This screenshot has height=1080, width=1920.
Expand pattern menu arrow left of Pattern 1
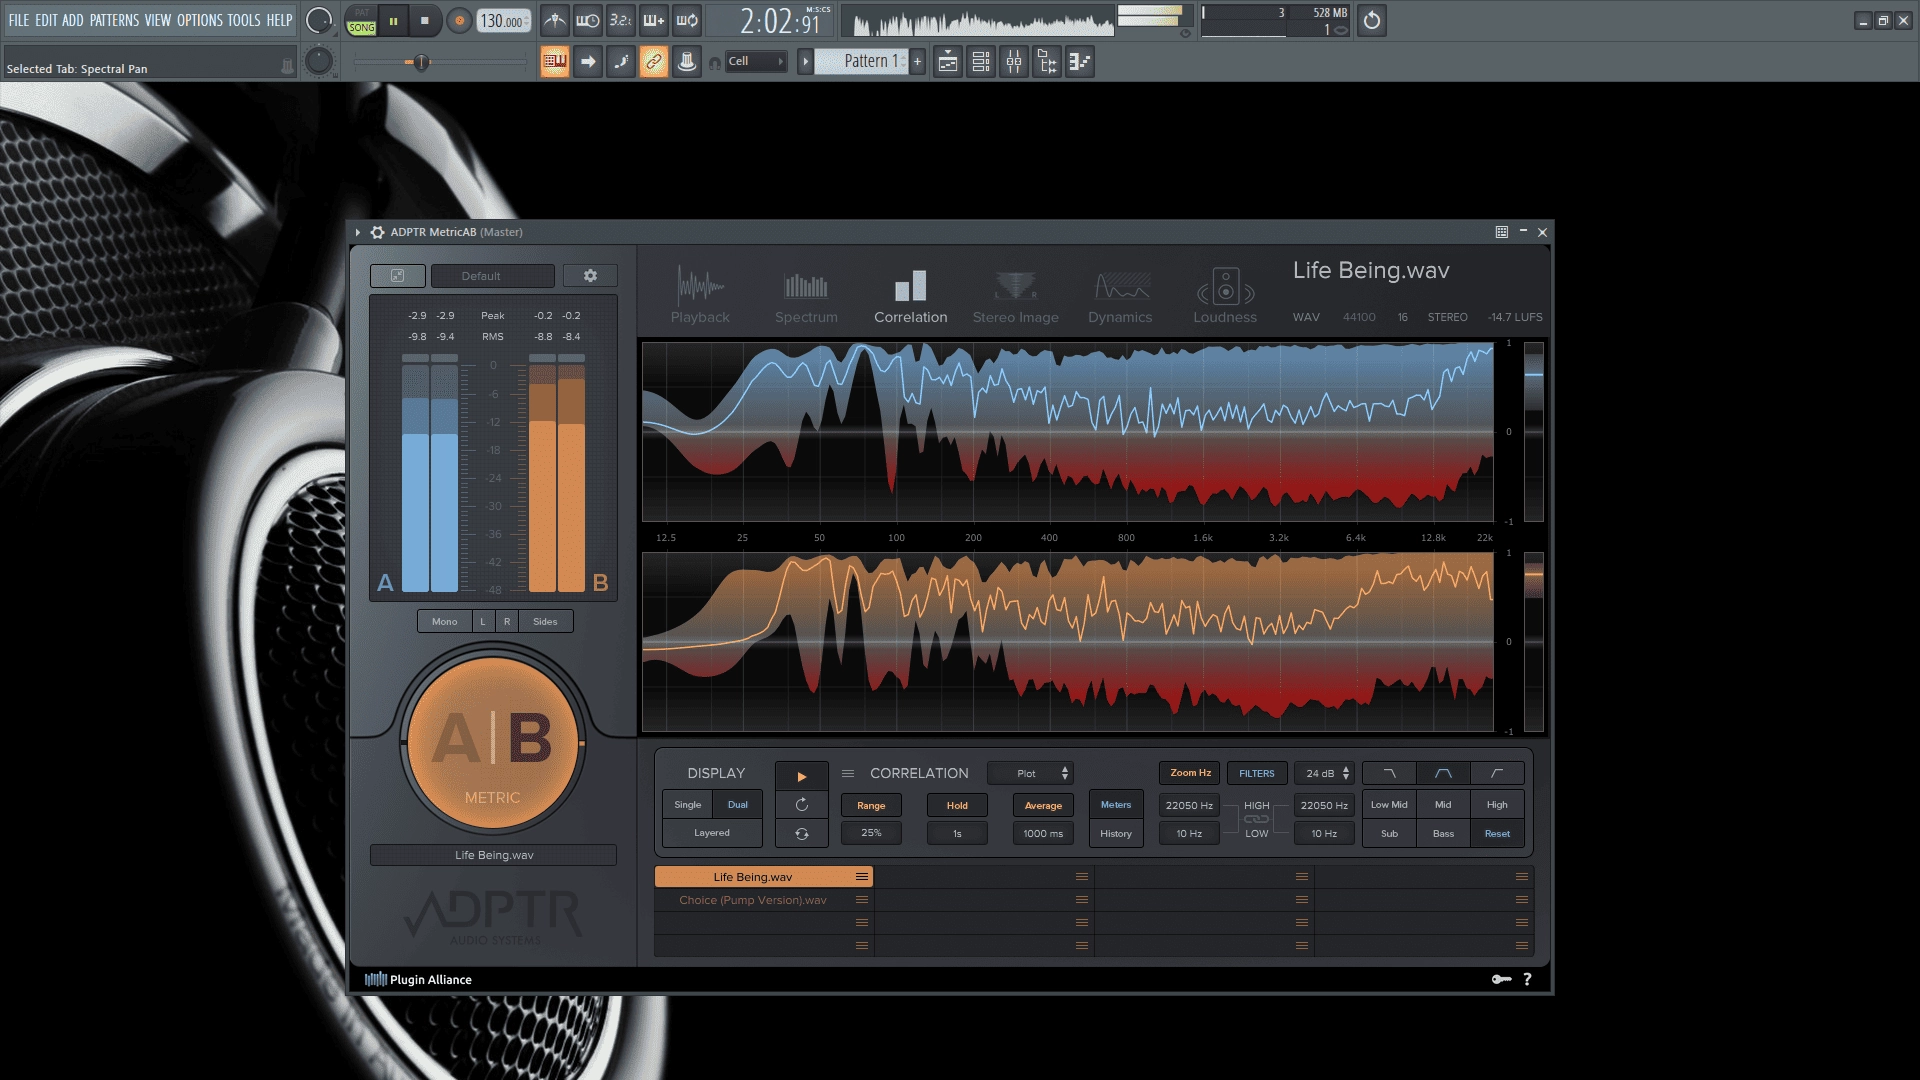[805, 61]
